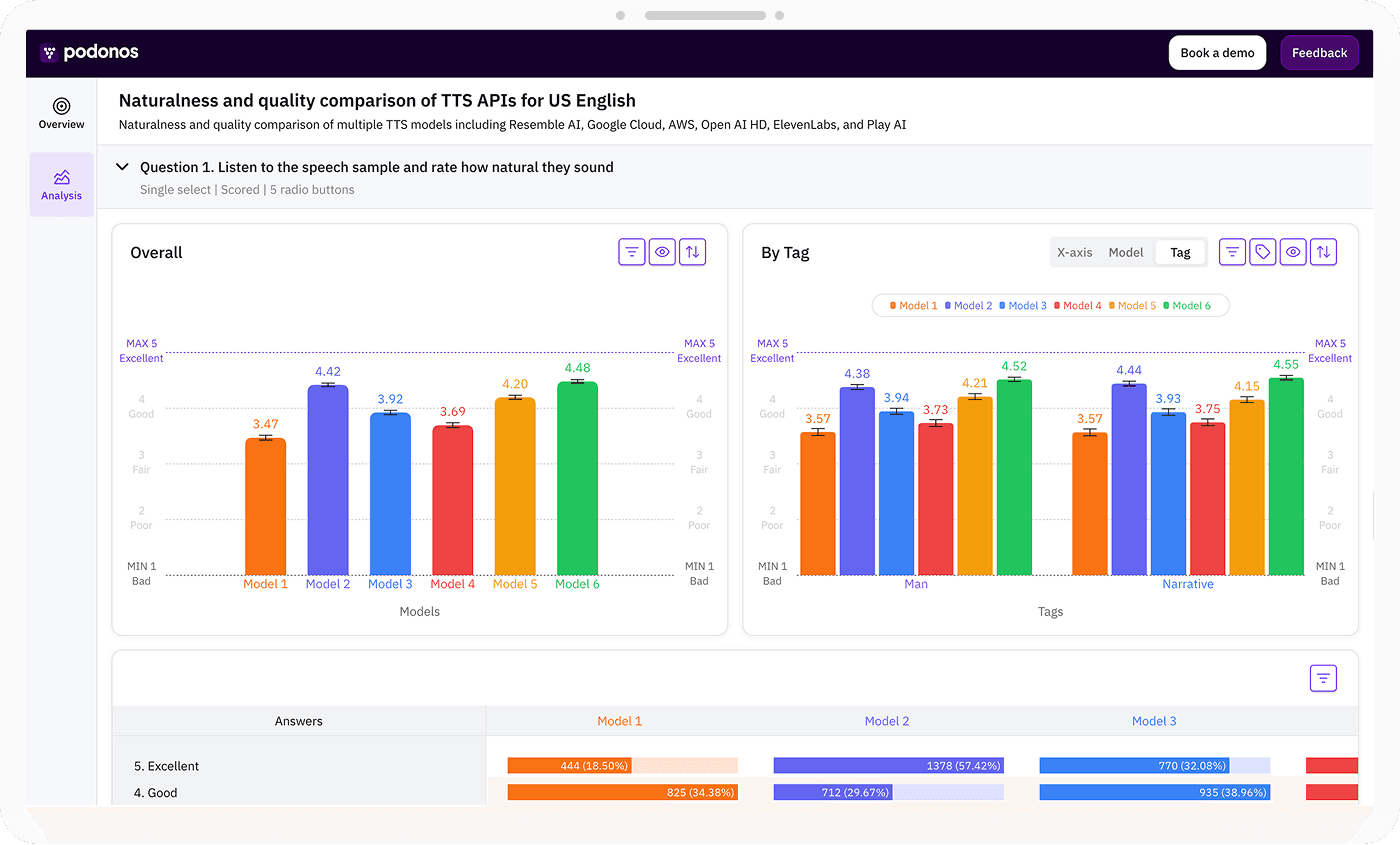
Task: Click the Man tag label
Action: tap(916, 584)
